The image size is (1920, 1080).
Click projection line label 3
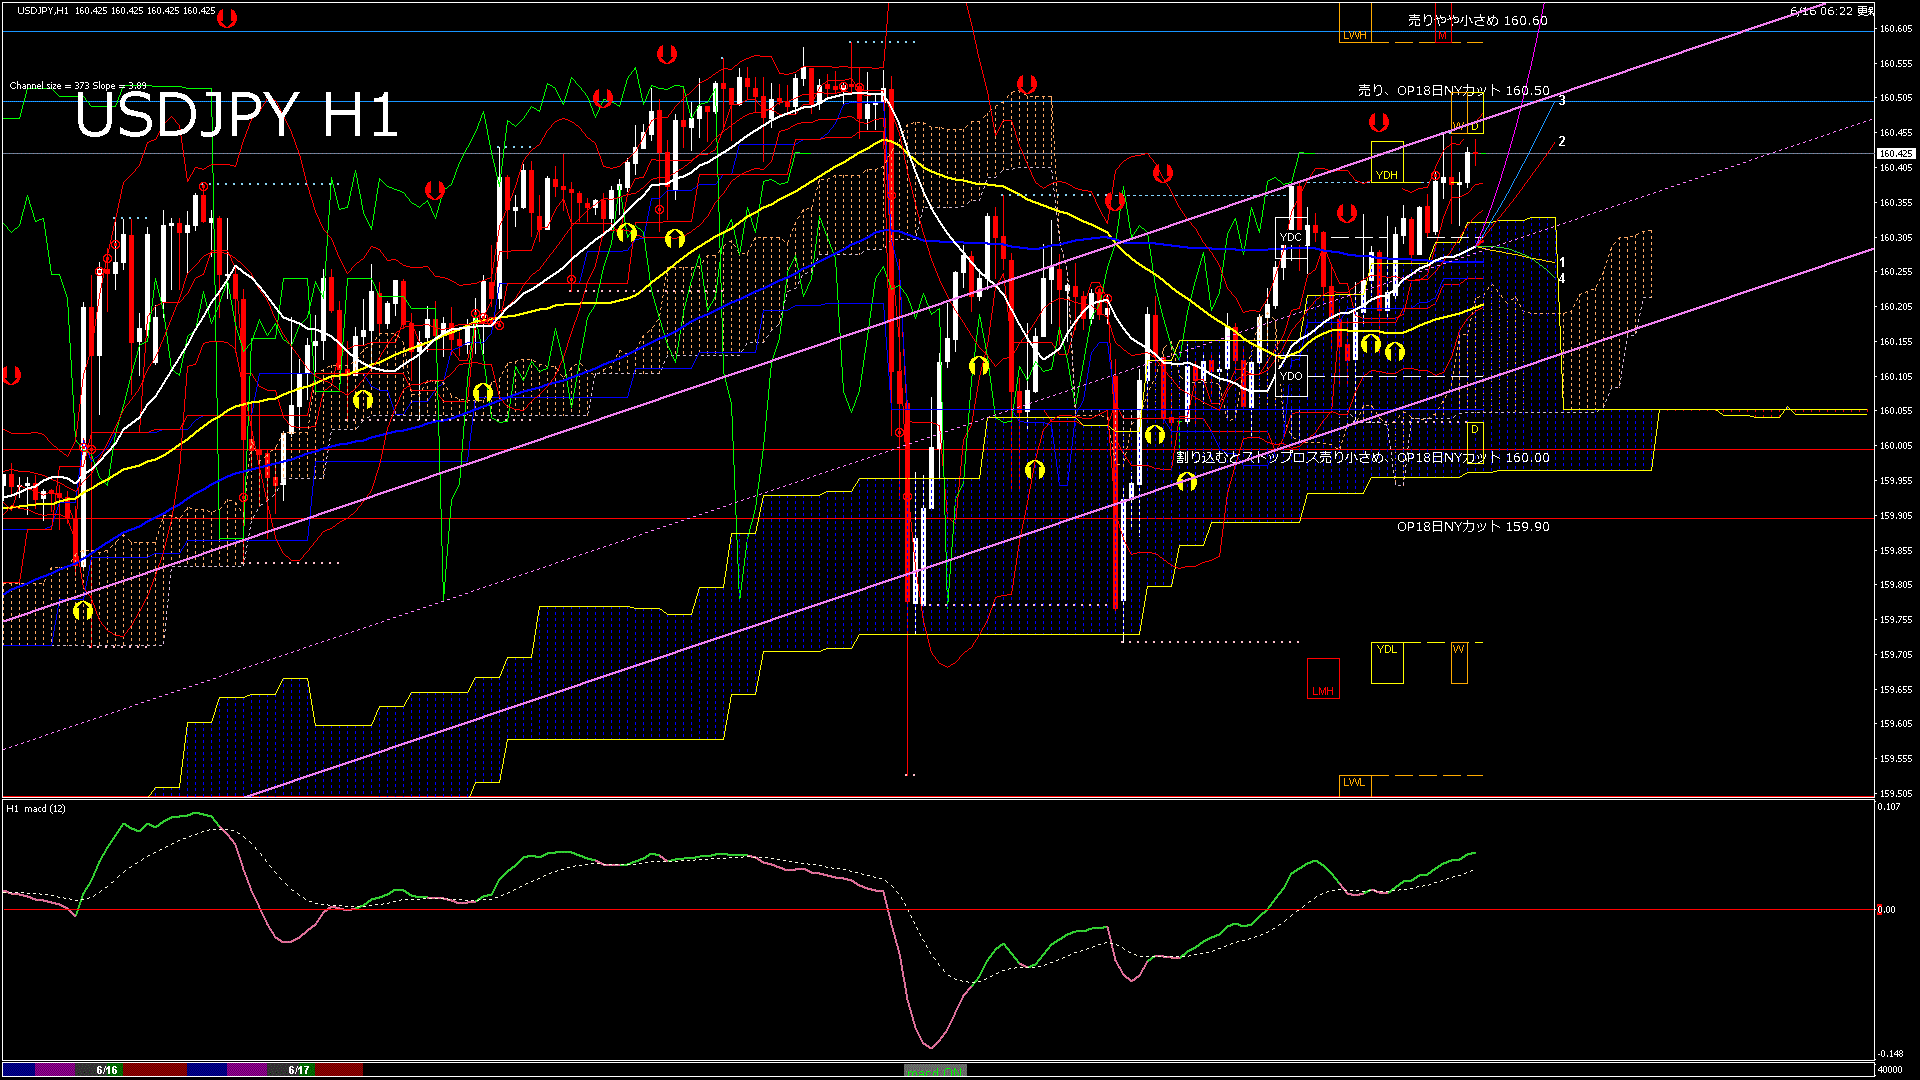[1562, 101]
